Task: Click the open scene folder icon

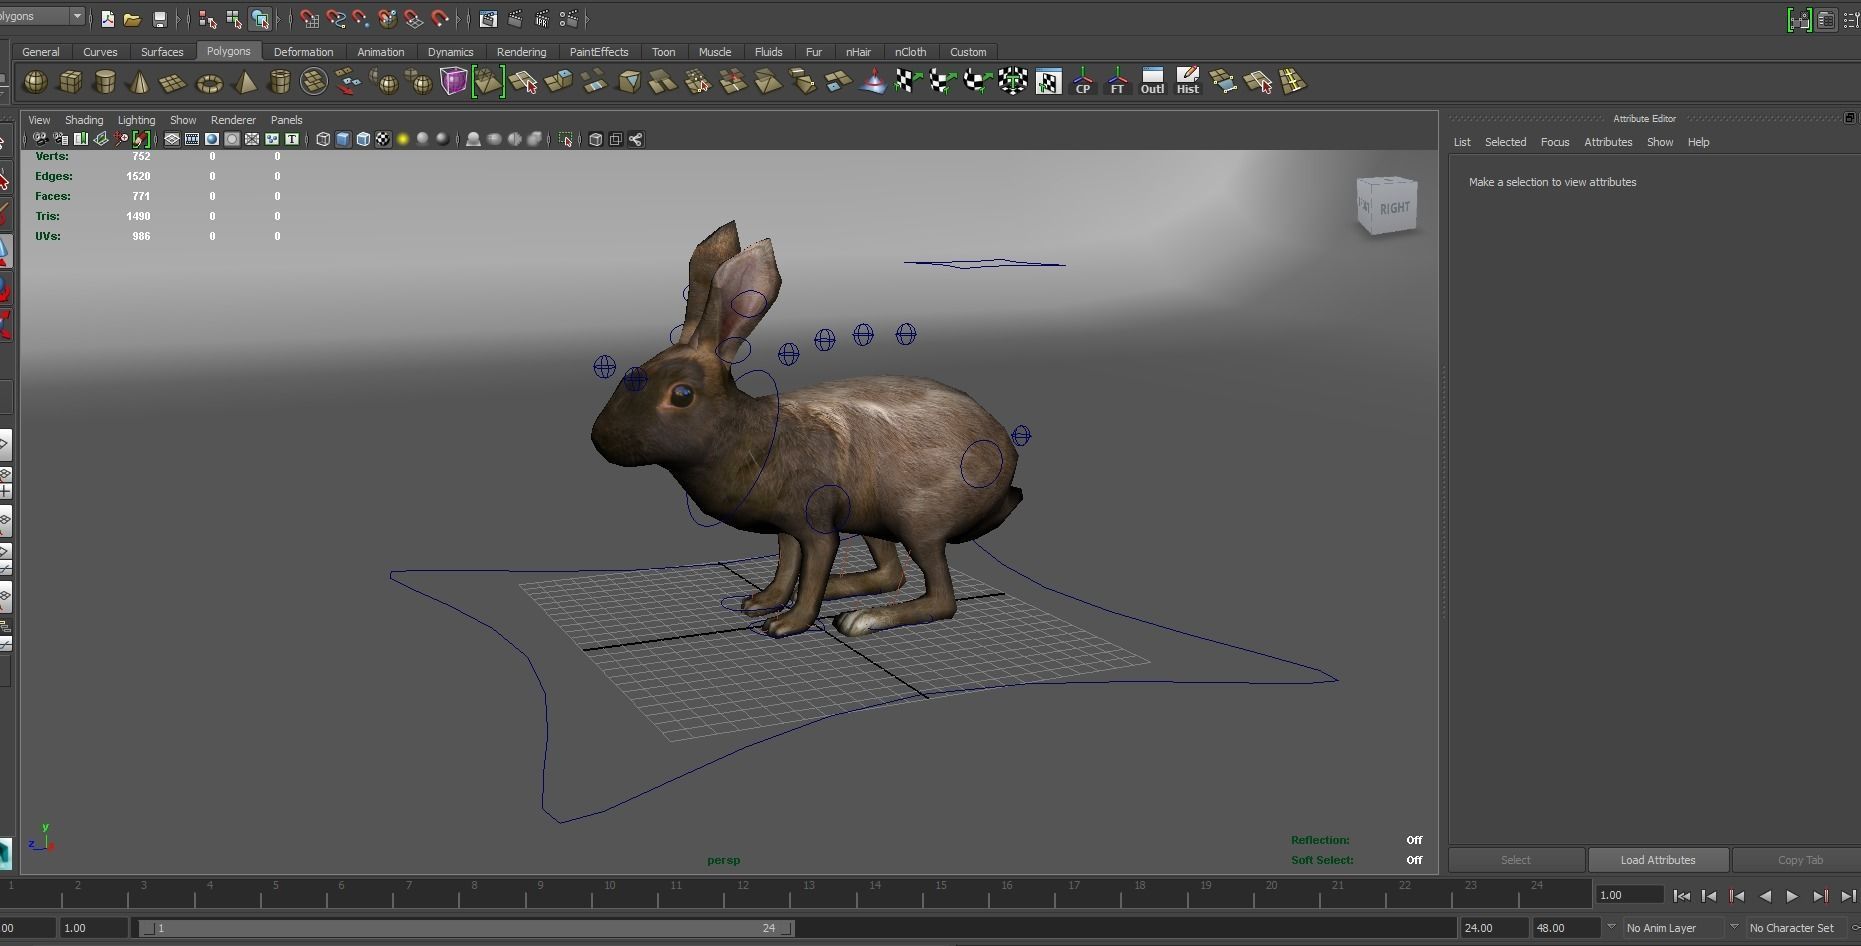Action: click(132, 19)
